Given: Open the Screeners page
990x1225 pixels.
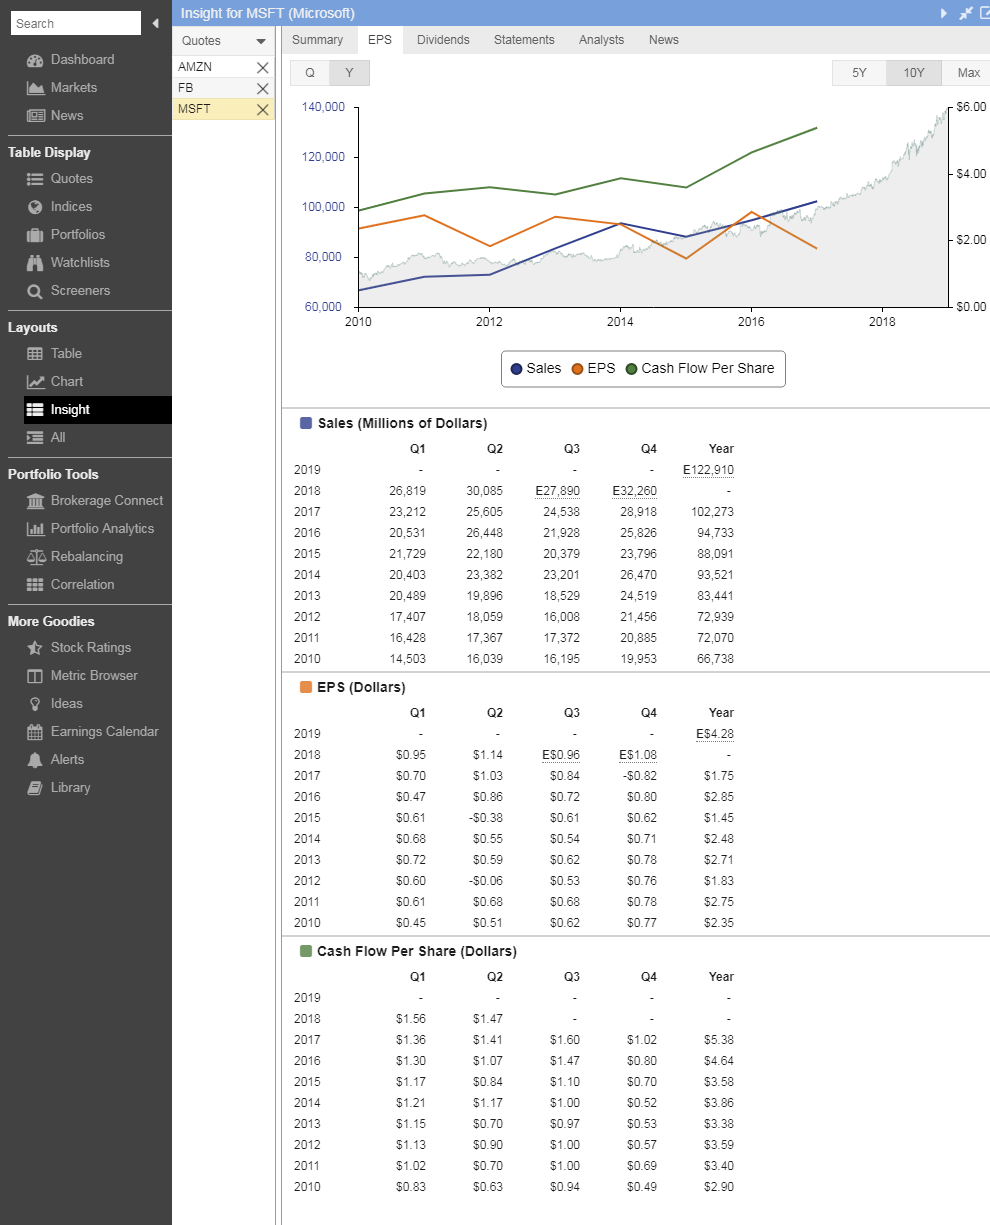Looking at the screenshot, I should coord(68,291).
